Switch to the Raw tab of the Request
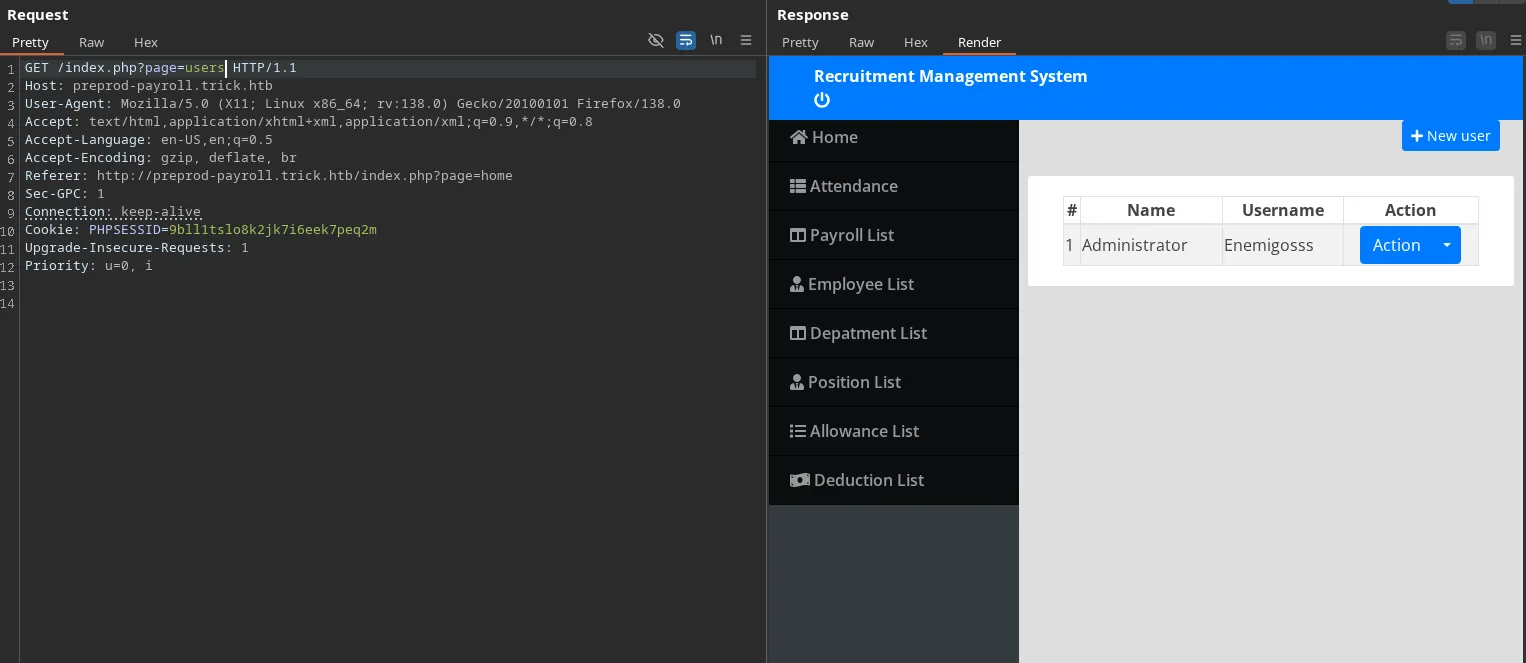Screen dimensions: 1526x663 (x=91, y=42)
